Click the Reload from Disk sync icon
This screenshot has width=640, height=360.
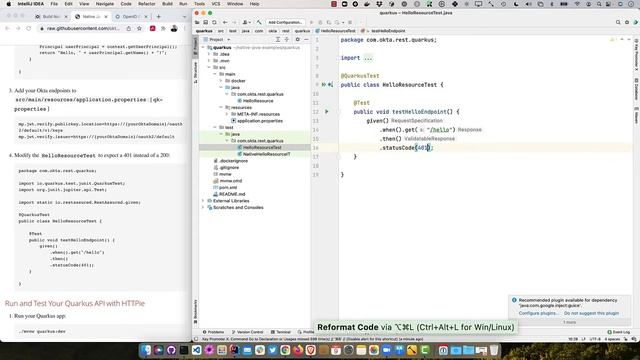click(x=214, y=22)
